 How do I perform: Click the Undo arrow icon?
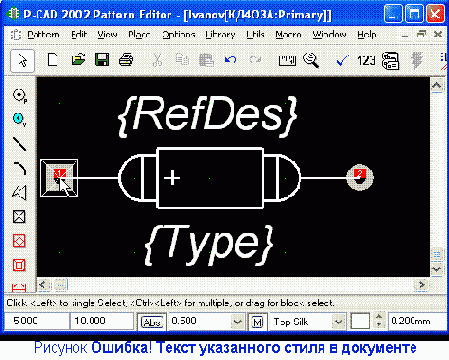[x=230, y=60]
